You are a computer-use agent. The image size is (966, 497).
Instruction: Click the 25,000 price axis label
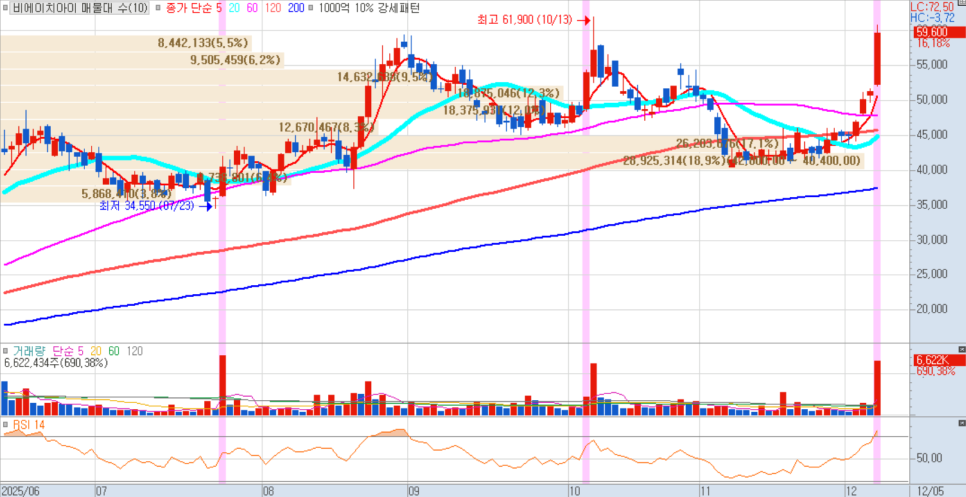932,275
